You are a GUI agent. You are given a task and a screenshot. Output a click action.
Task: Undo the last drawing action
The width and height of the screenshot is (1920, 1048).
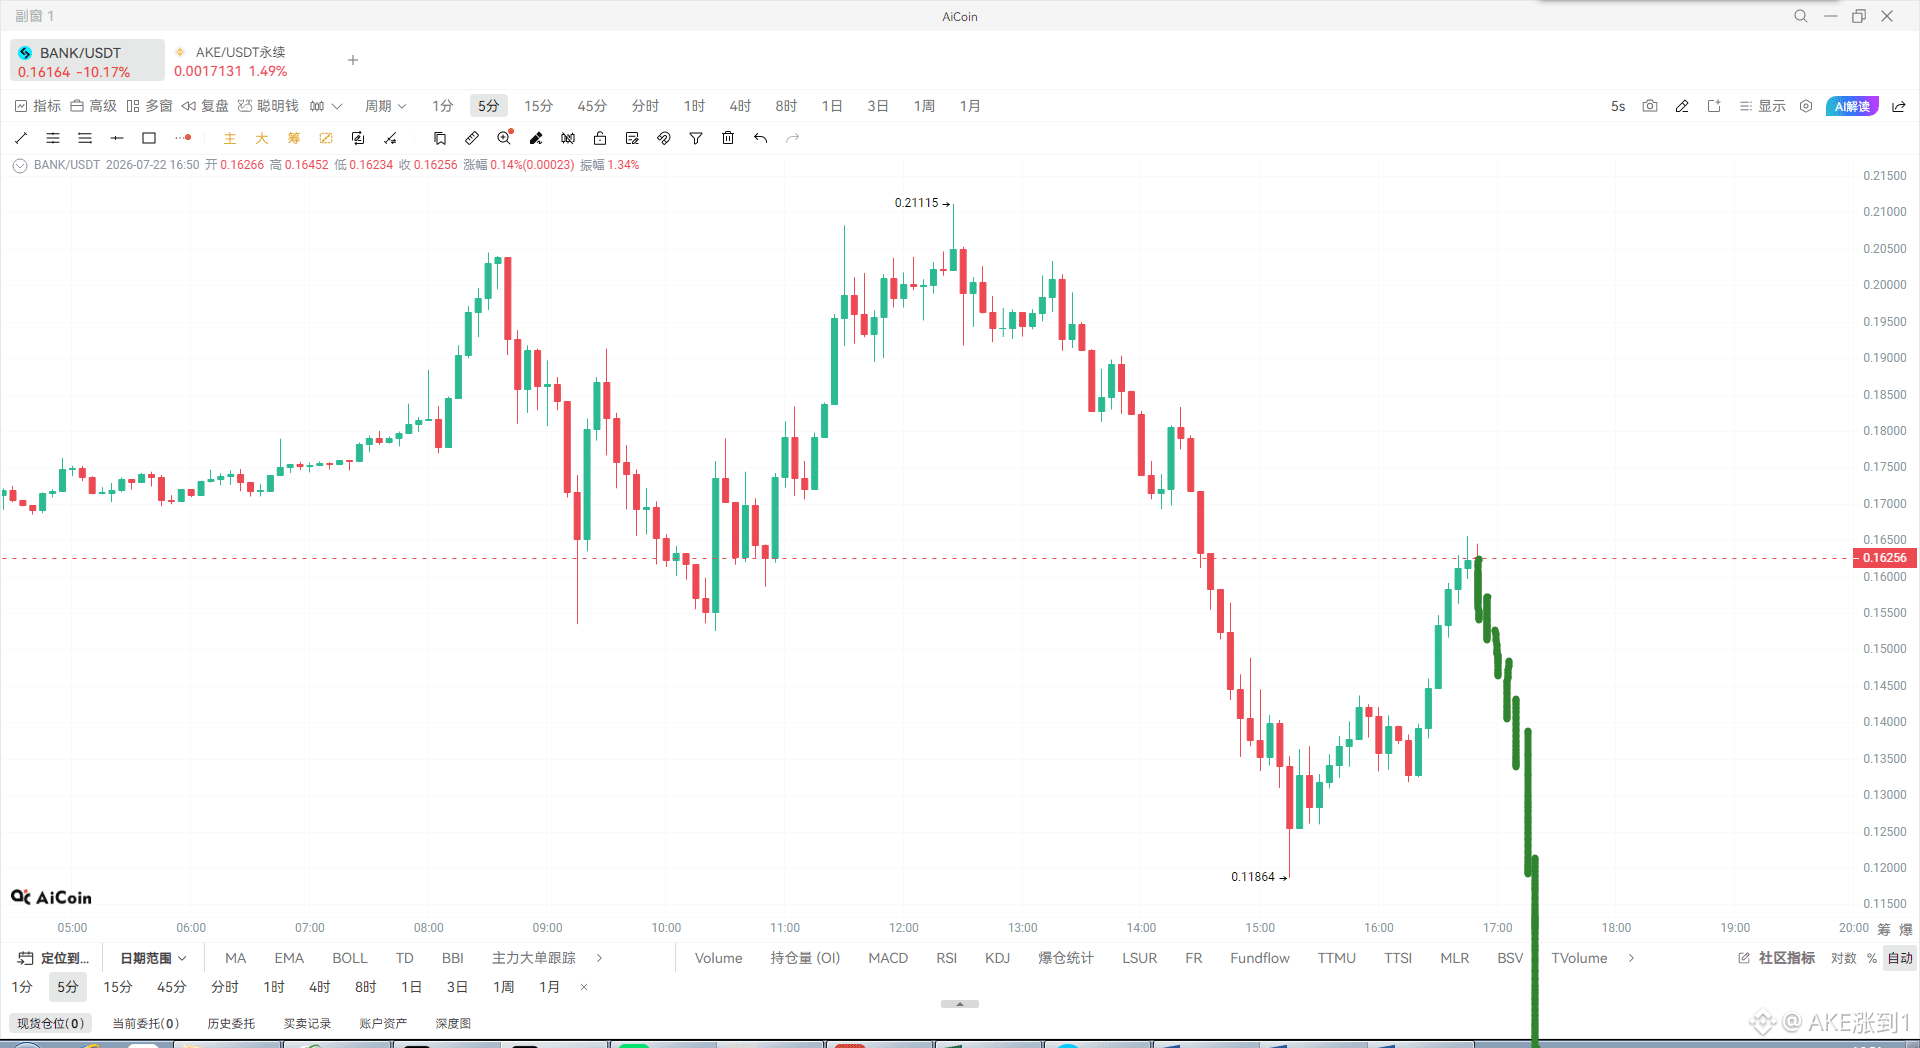click(x=761, y=138)
